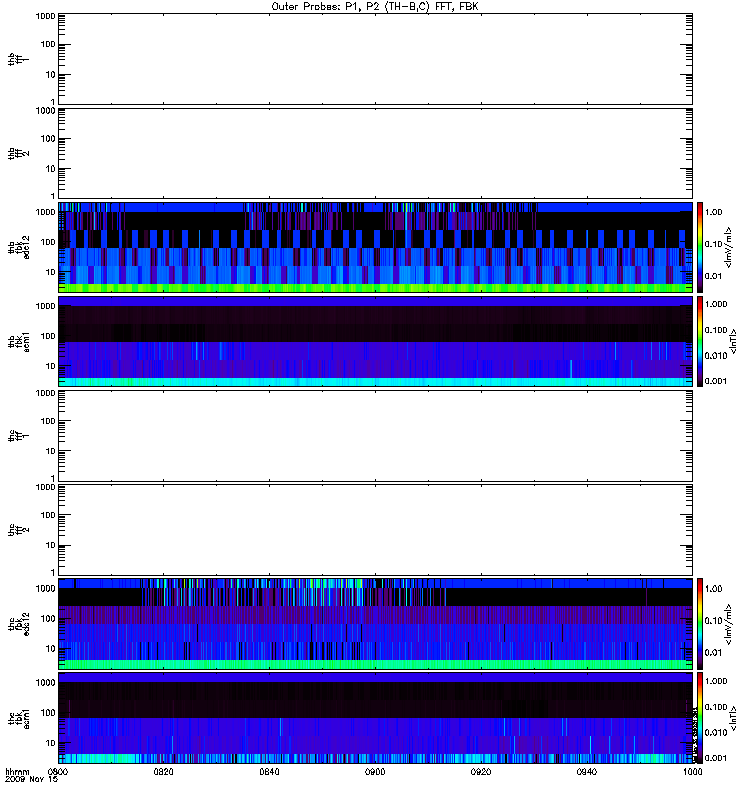Viewport: 750px width, 800px height.
Task: Click the 'thb fbk scm1' panel label
Action: [x=19, y=342]
